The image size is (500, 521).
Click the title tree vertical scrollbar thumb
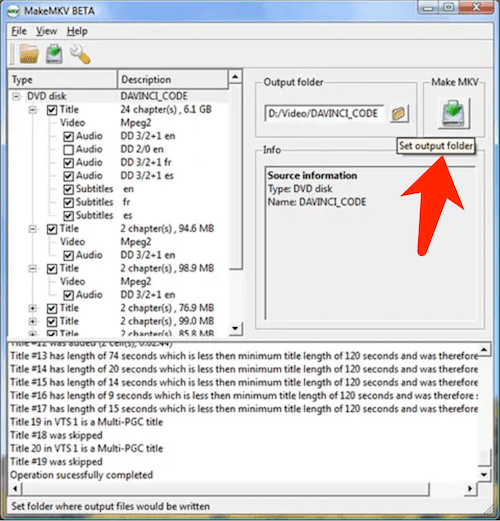pyautogui.click(x=235, y=177)
